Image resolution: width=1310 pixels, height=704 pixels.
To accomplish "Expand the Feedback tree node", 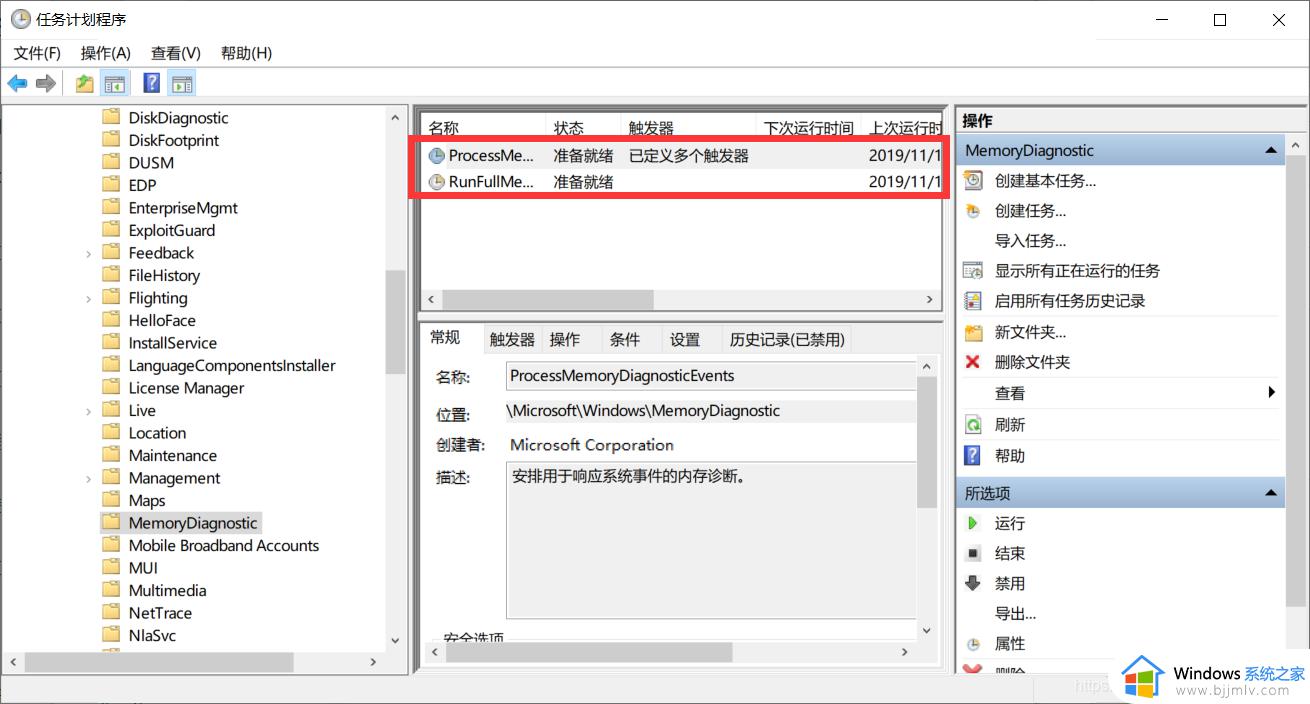I will click(x=89, y=254).
